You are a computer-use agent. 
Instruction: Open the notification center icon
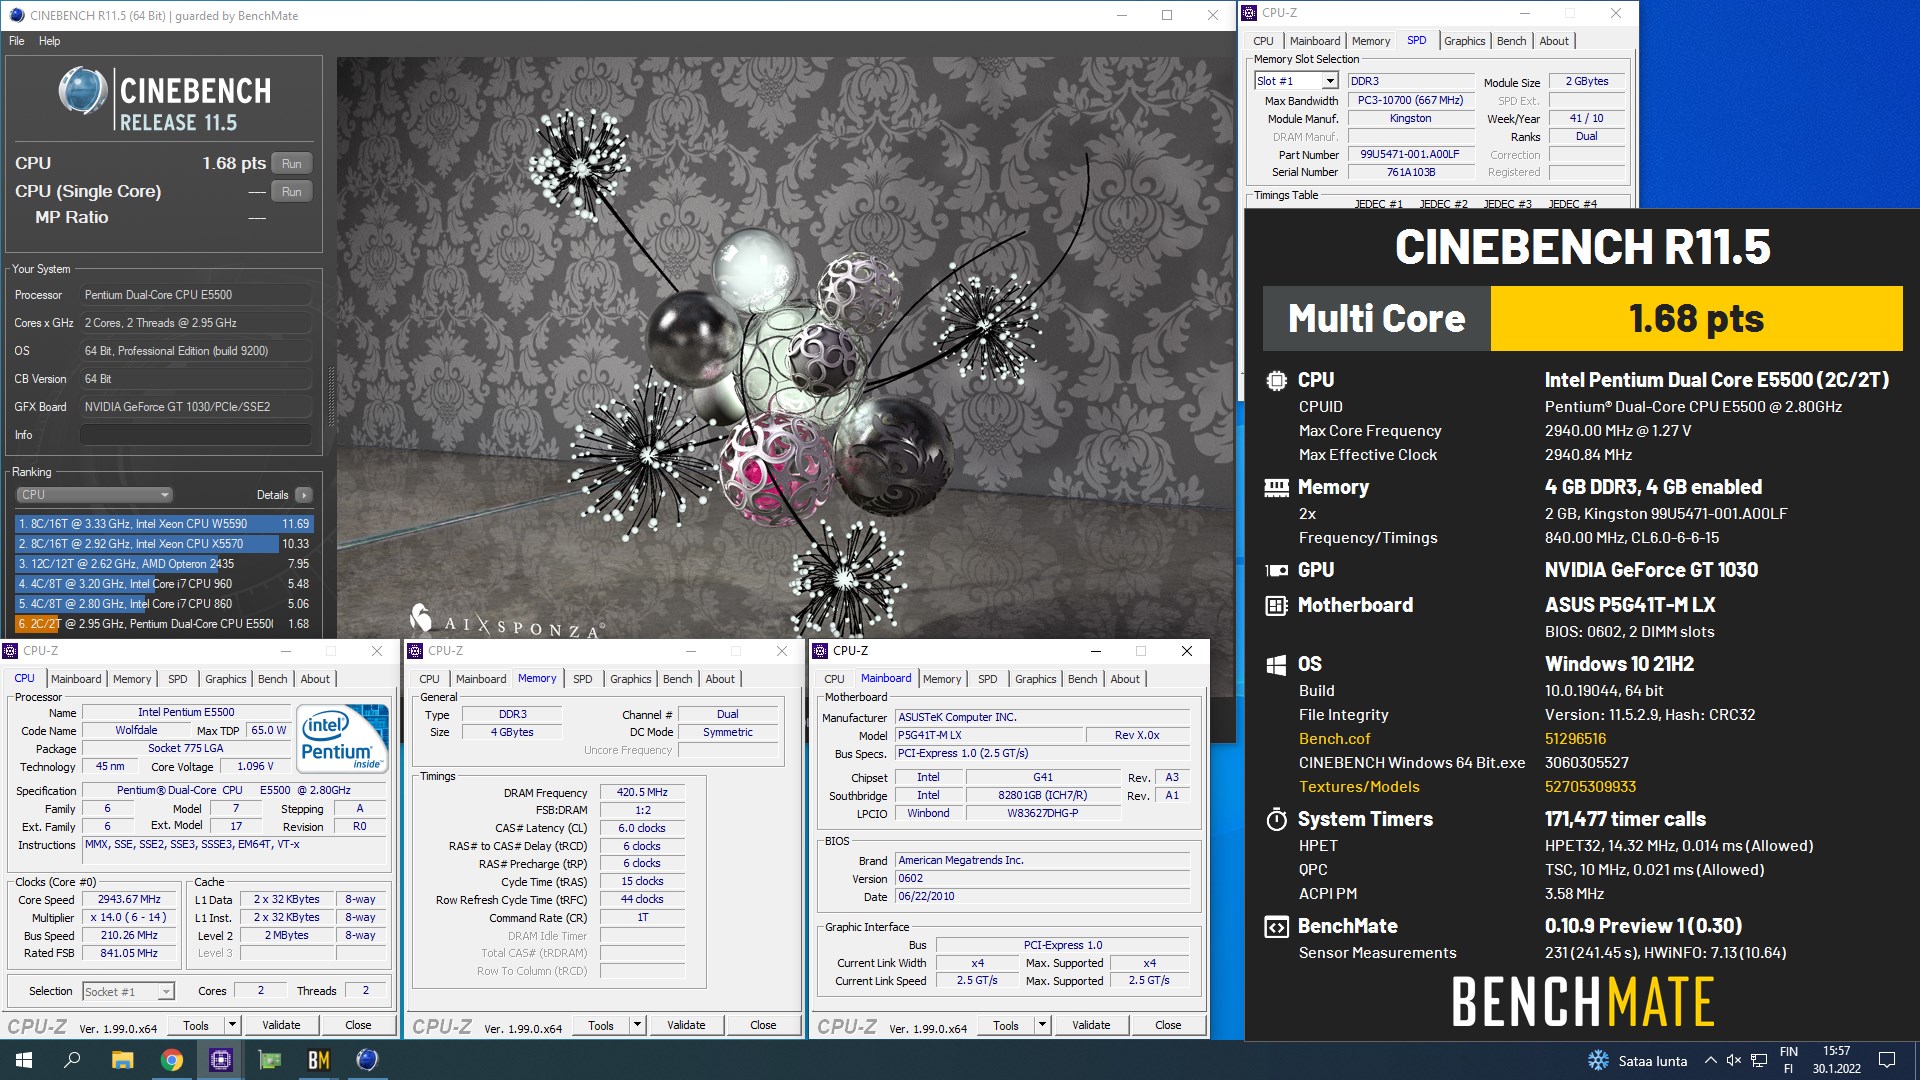coord(1887,1061)
